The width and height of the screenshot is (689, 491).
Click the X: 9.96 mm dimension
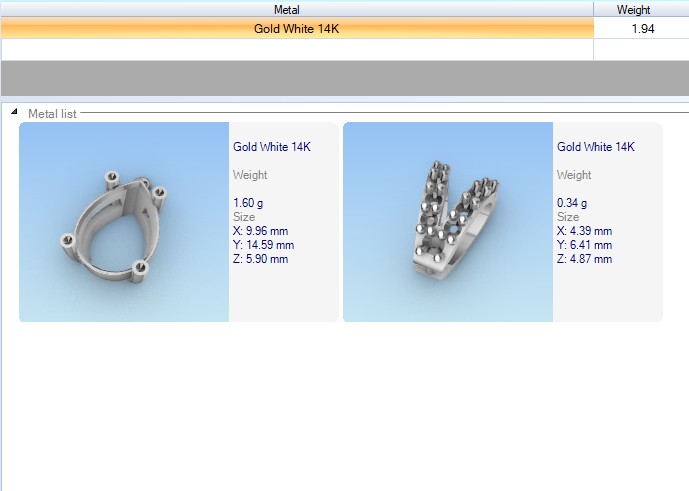click(263, 231)
